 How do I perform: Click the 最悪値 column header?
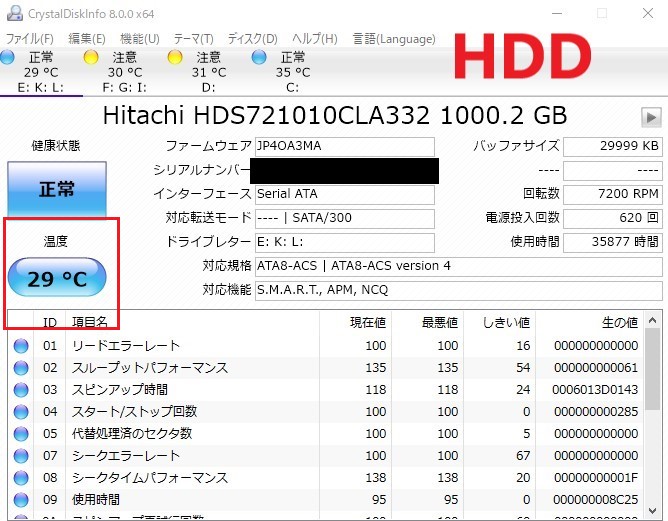point(427,322)
